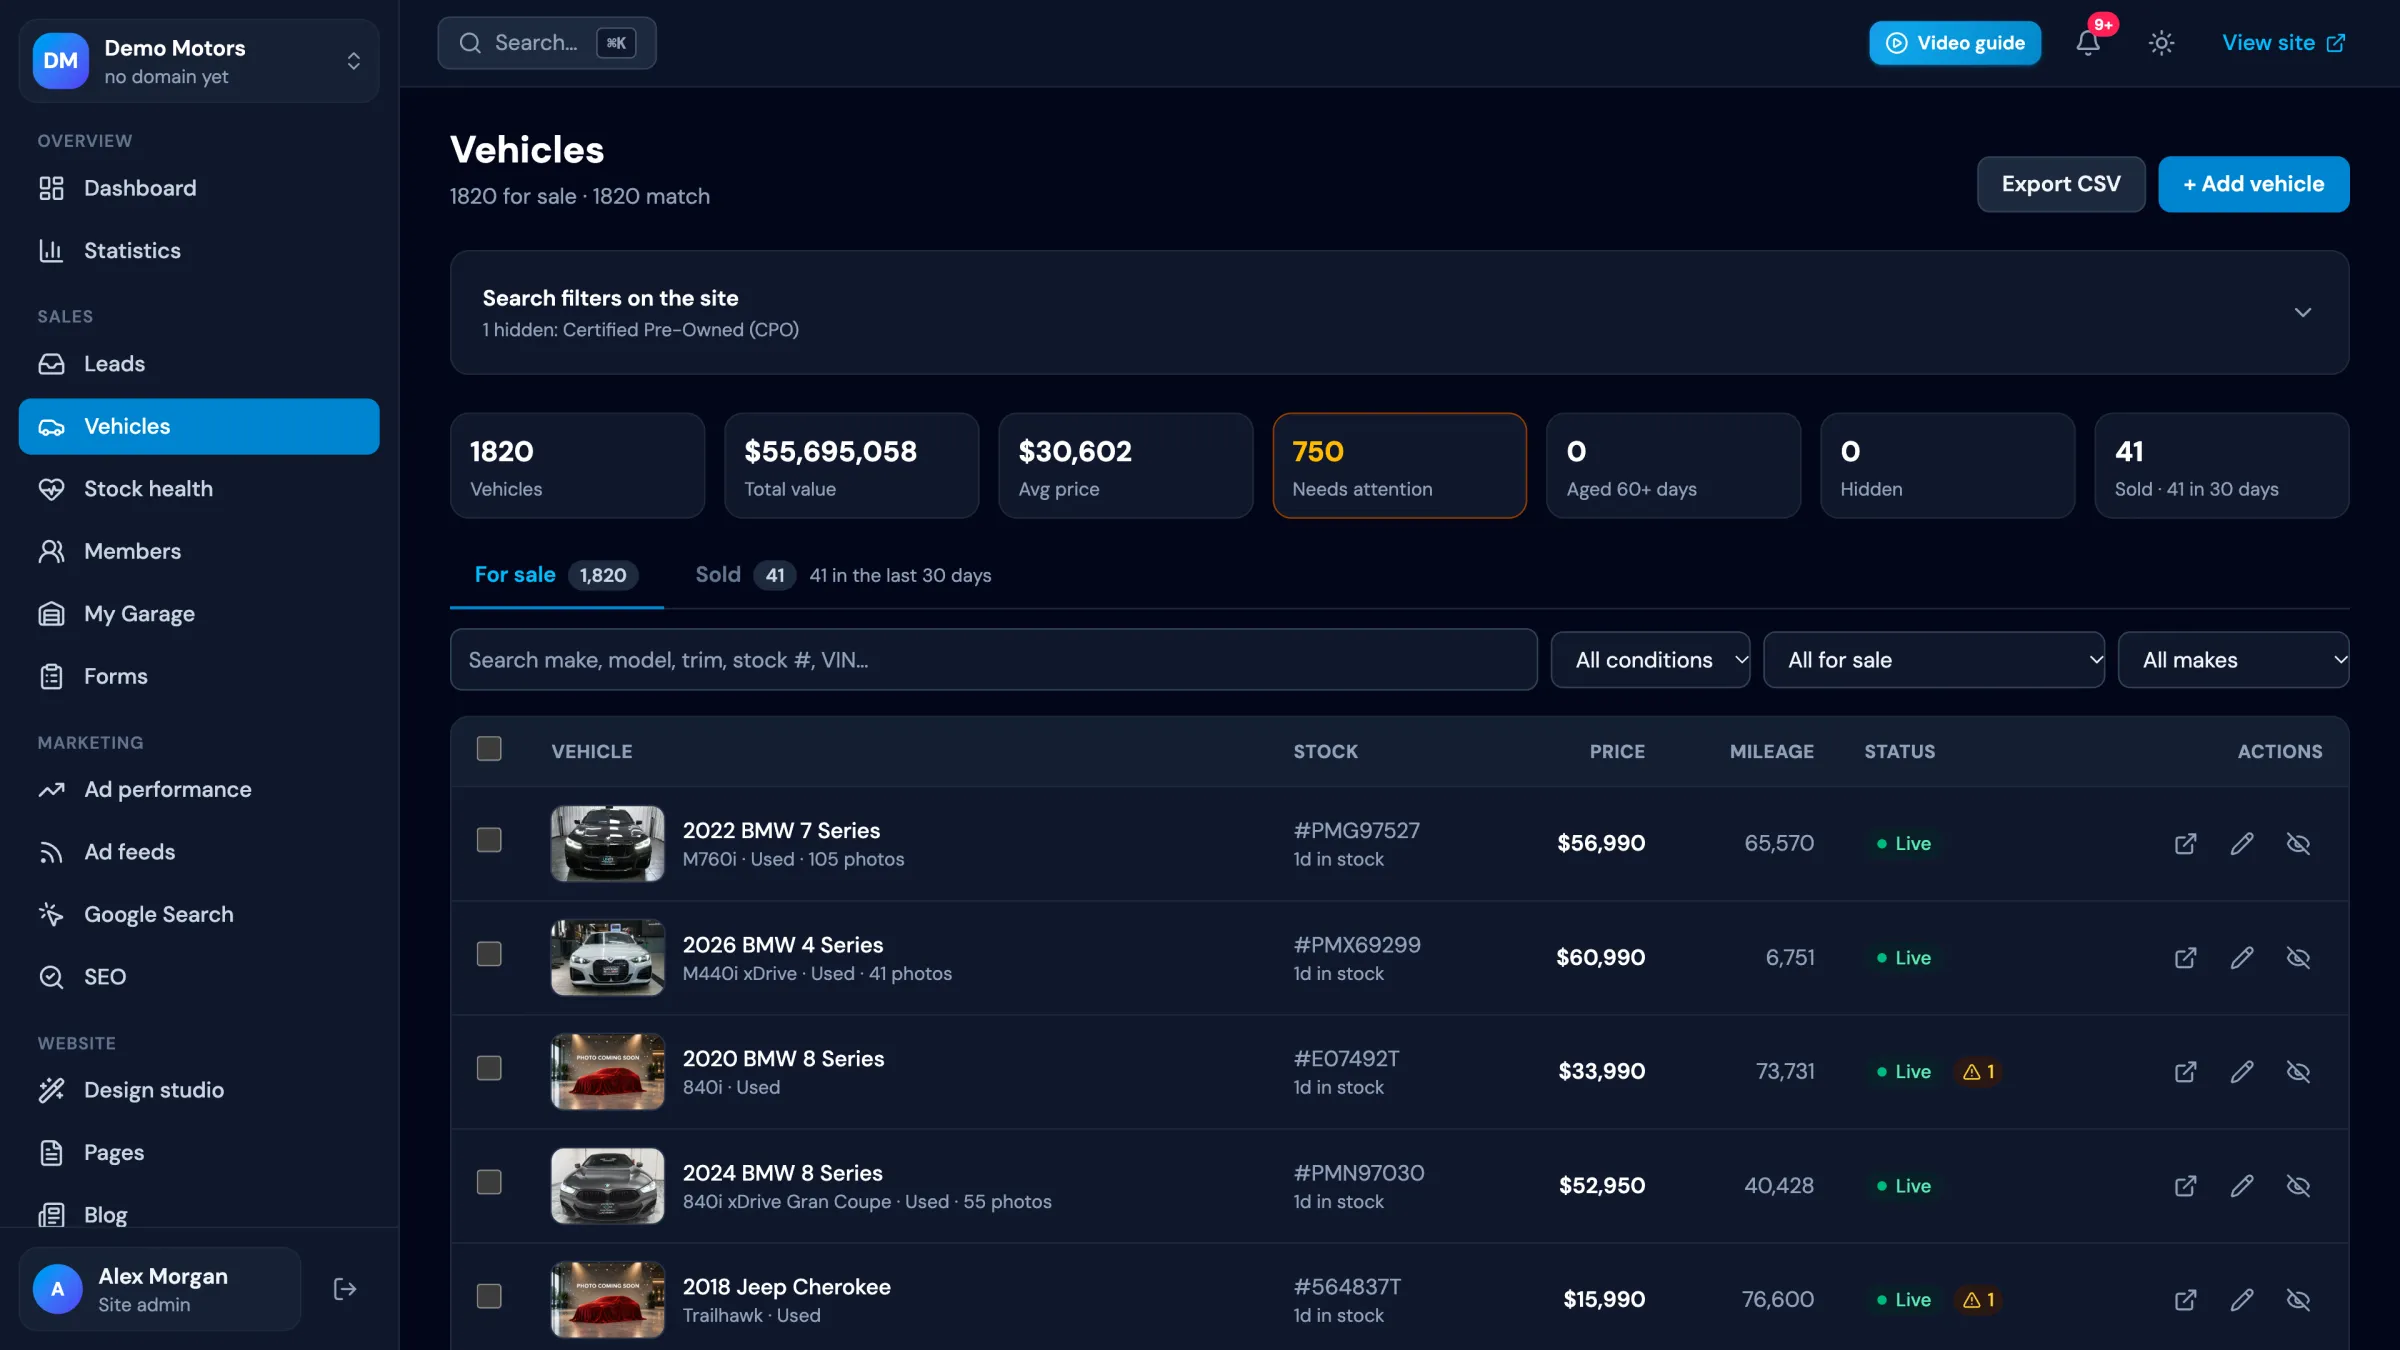Open the All for sale dropdown
The height and width of the screenshot is (1350, 2400).
(1933, 660)
